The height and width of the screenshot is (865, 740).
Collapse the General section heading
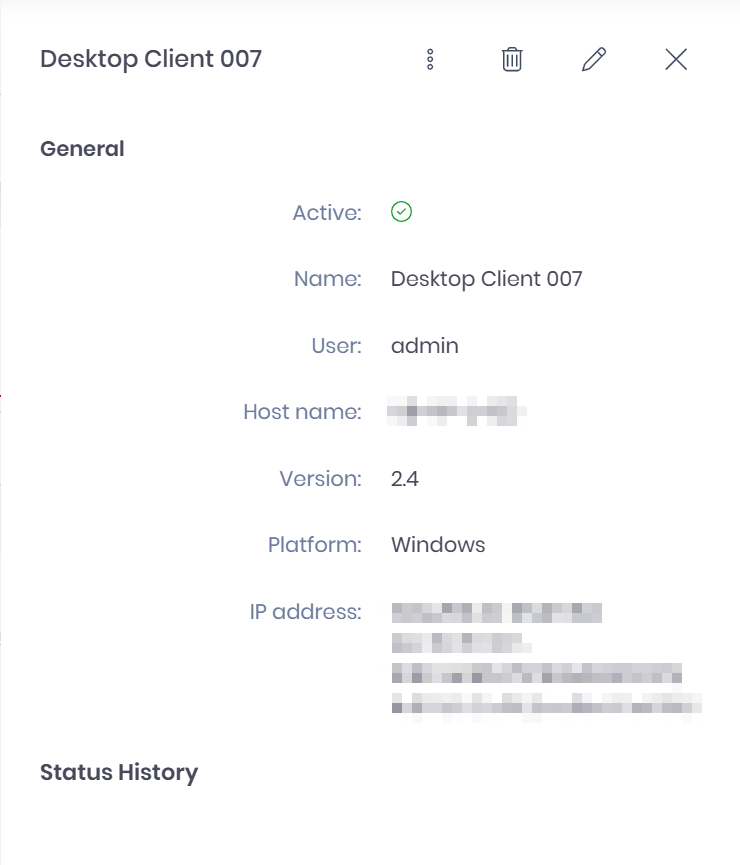point(82,148)
